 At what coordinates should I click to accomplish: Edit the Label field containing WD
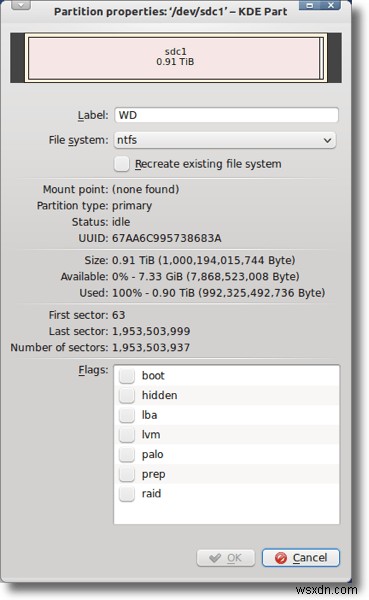[226, 115]
